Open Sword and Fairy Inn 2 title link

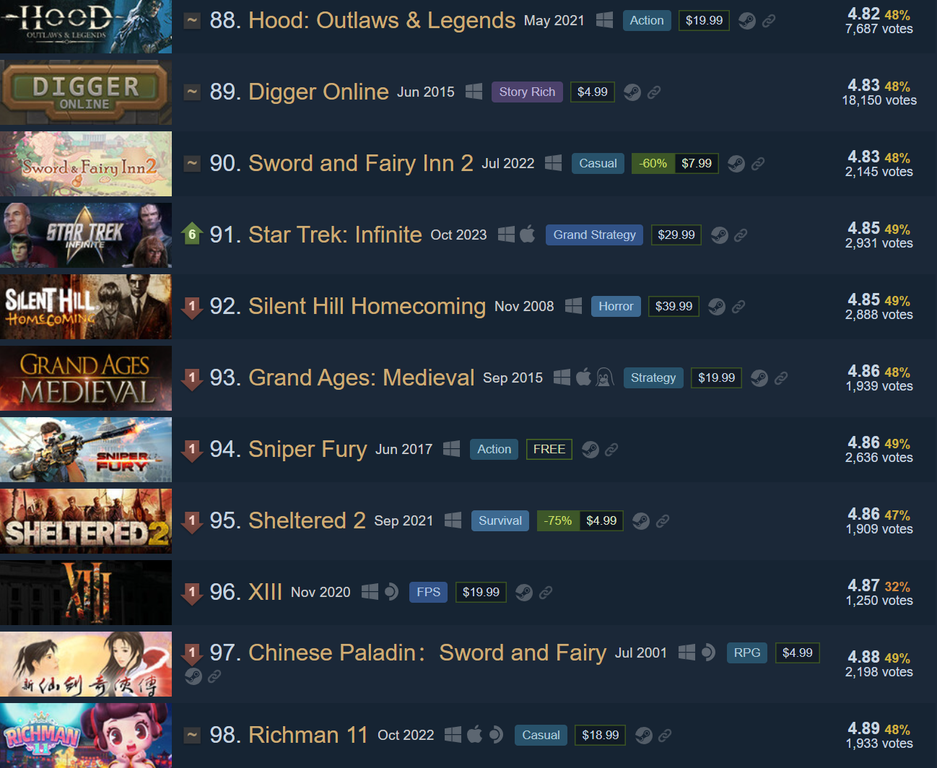click(360, 163)
